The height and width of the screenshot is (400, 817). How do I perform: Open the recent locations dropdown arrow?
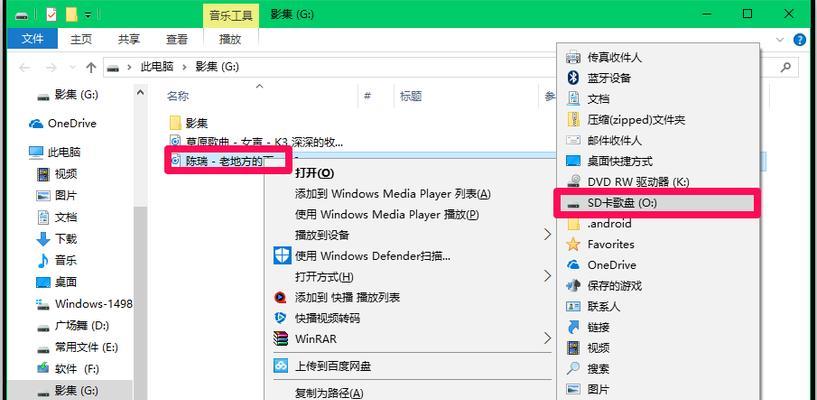(72, 67)
